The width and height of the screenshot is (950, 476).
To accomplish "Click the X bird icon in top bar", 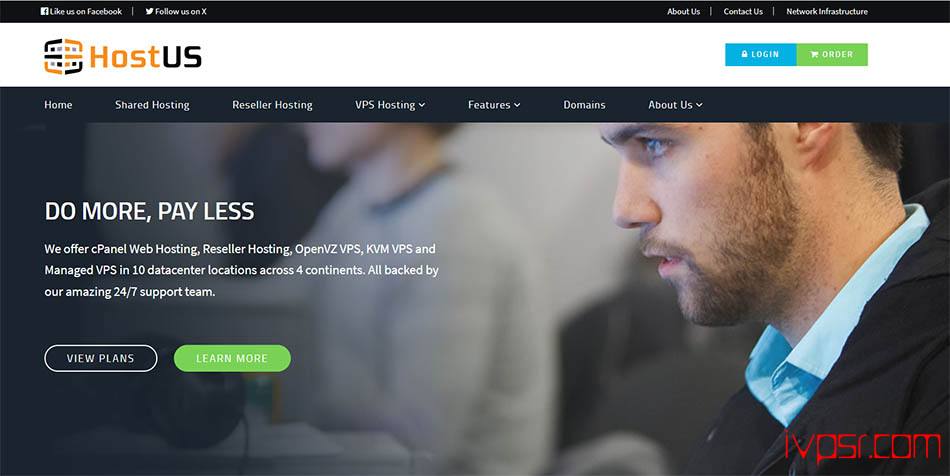I will tap(149, 11).
